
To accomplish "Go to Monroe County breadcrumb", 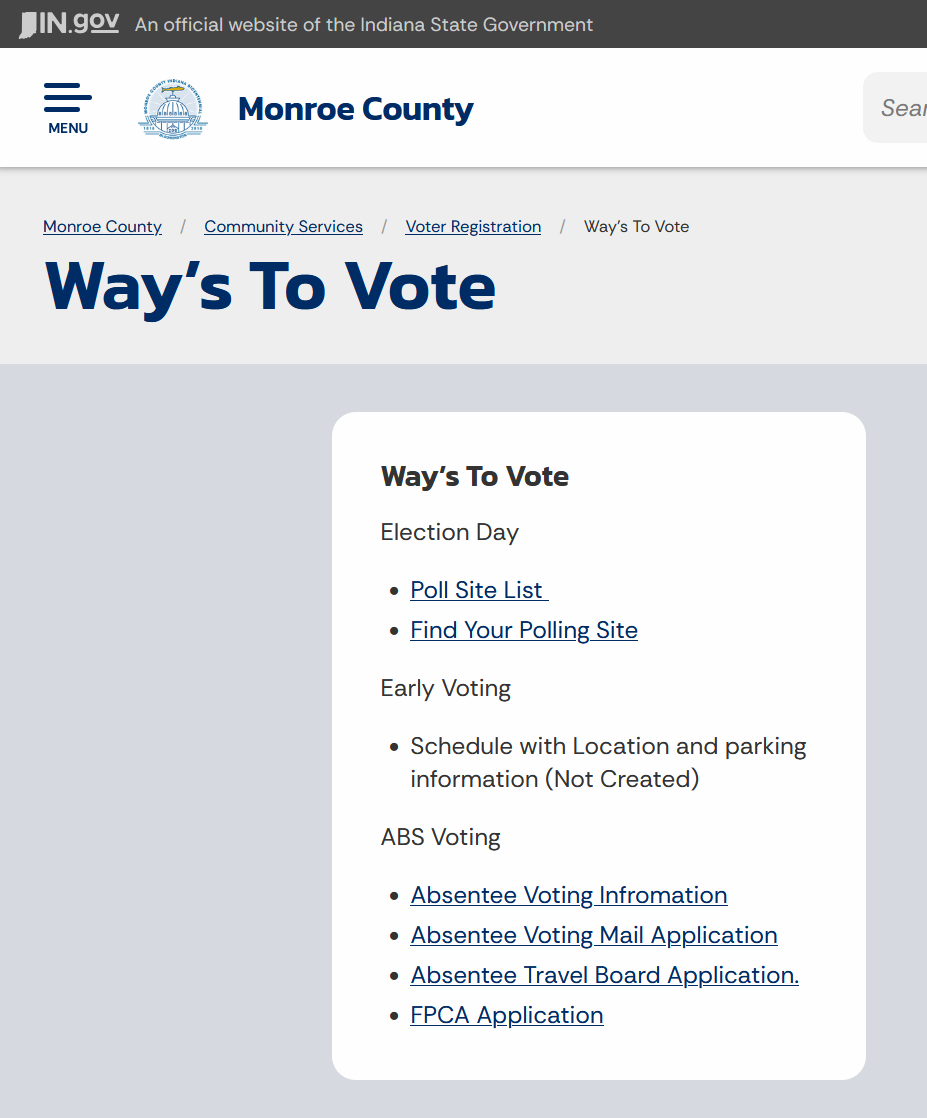I will click(102, 227).
